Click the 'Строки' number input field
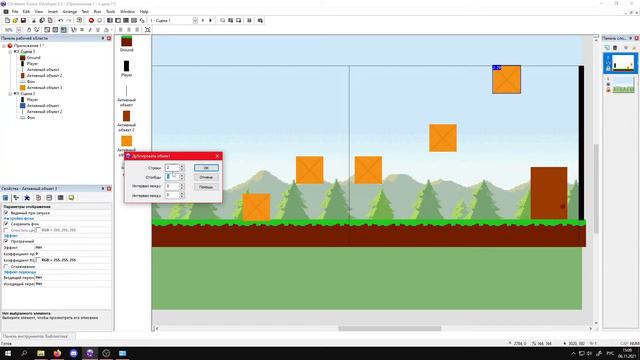This screenshot has width=640, height=360. click(172, 168)
